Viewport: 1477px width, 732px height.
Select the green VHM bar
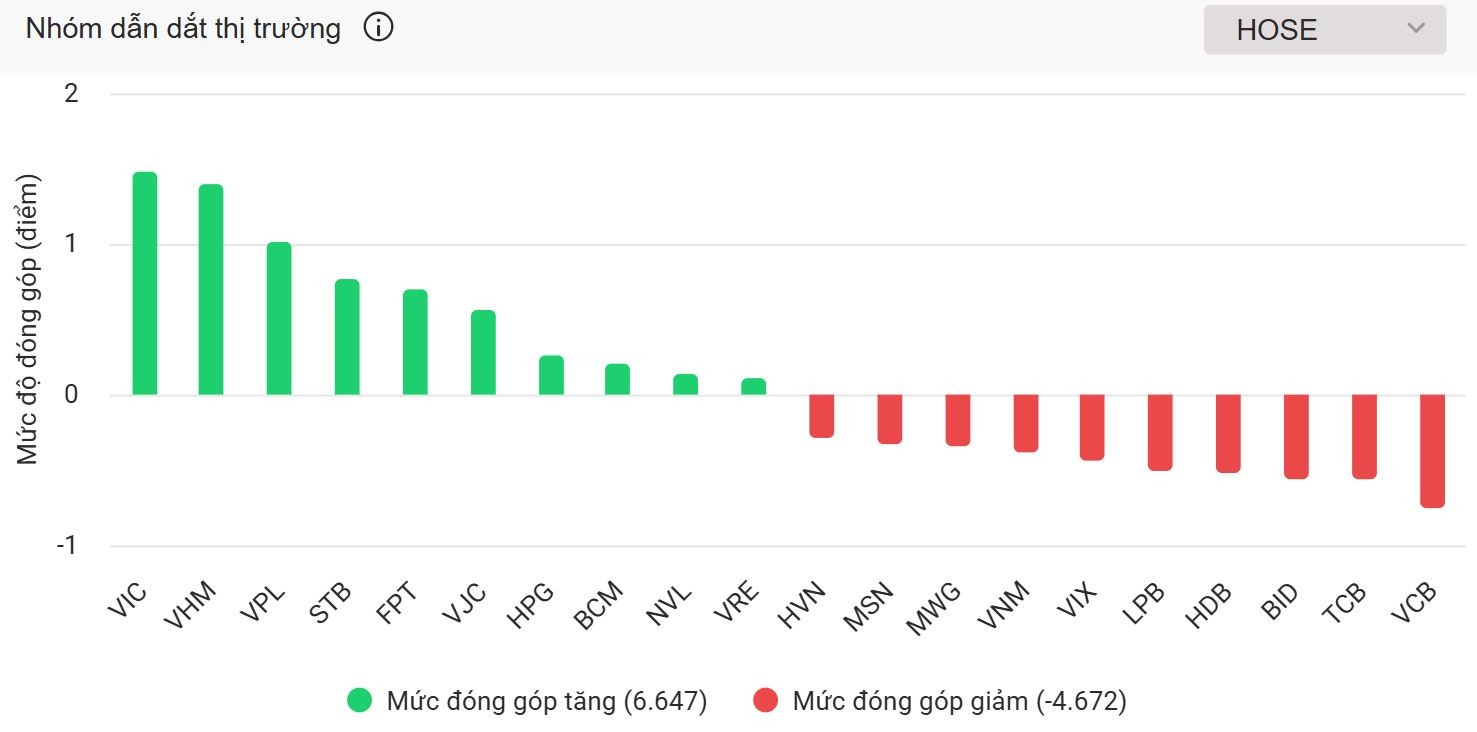211,290
